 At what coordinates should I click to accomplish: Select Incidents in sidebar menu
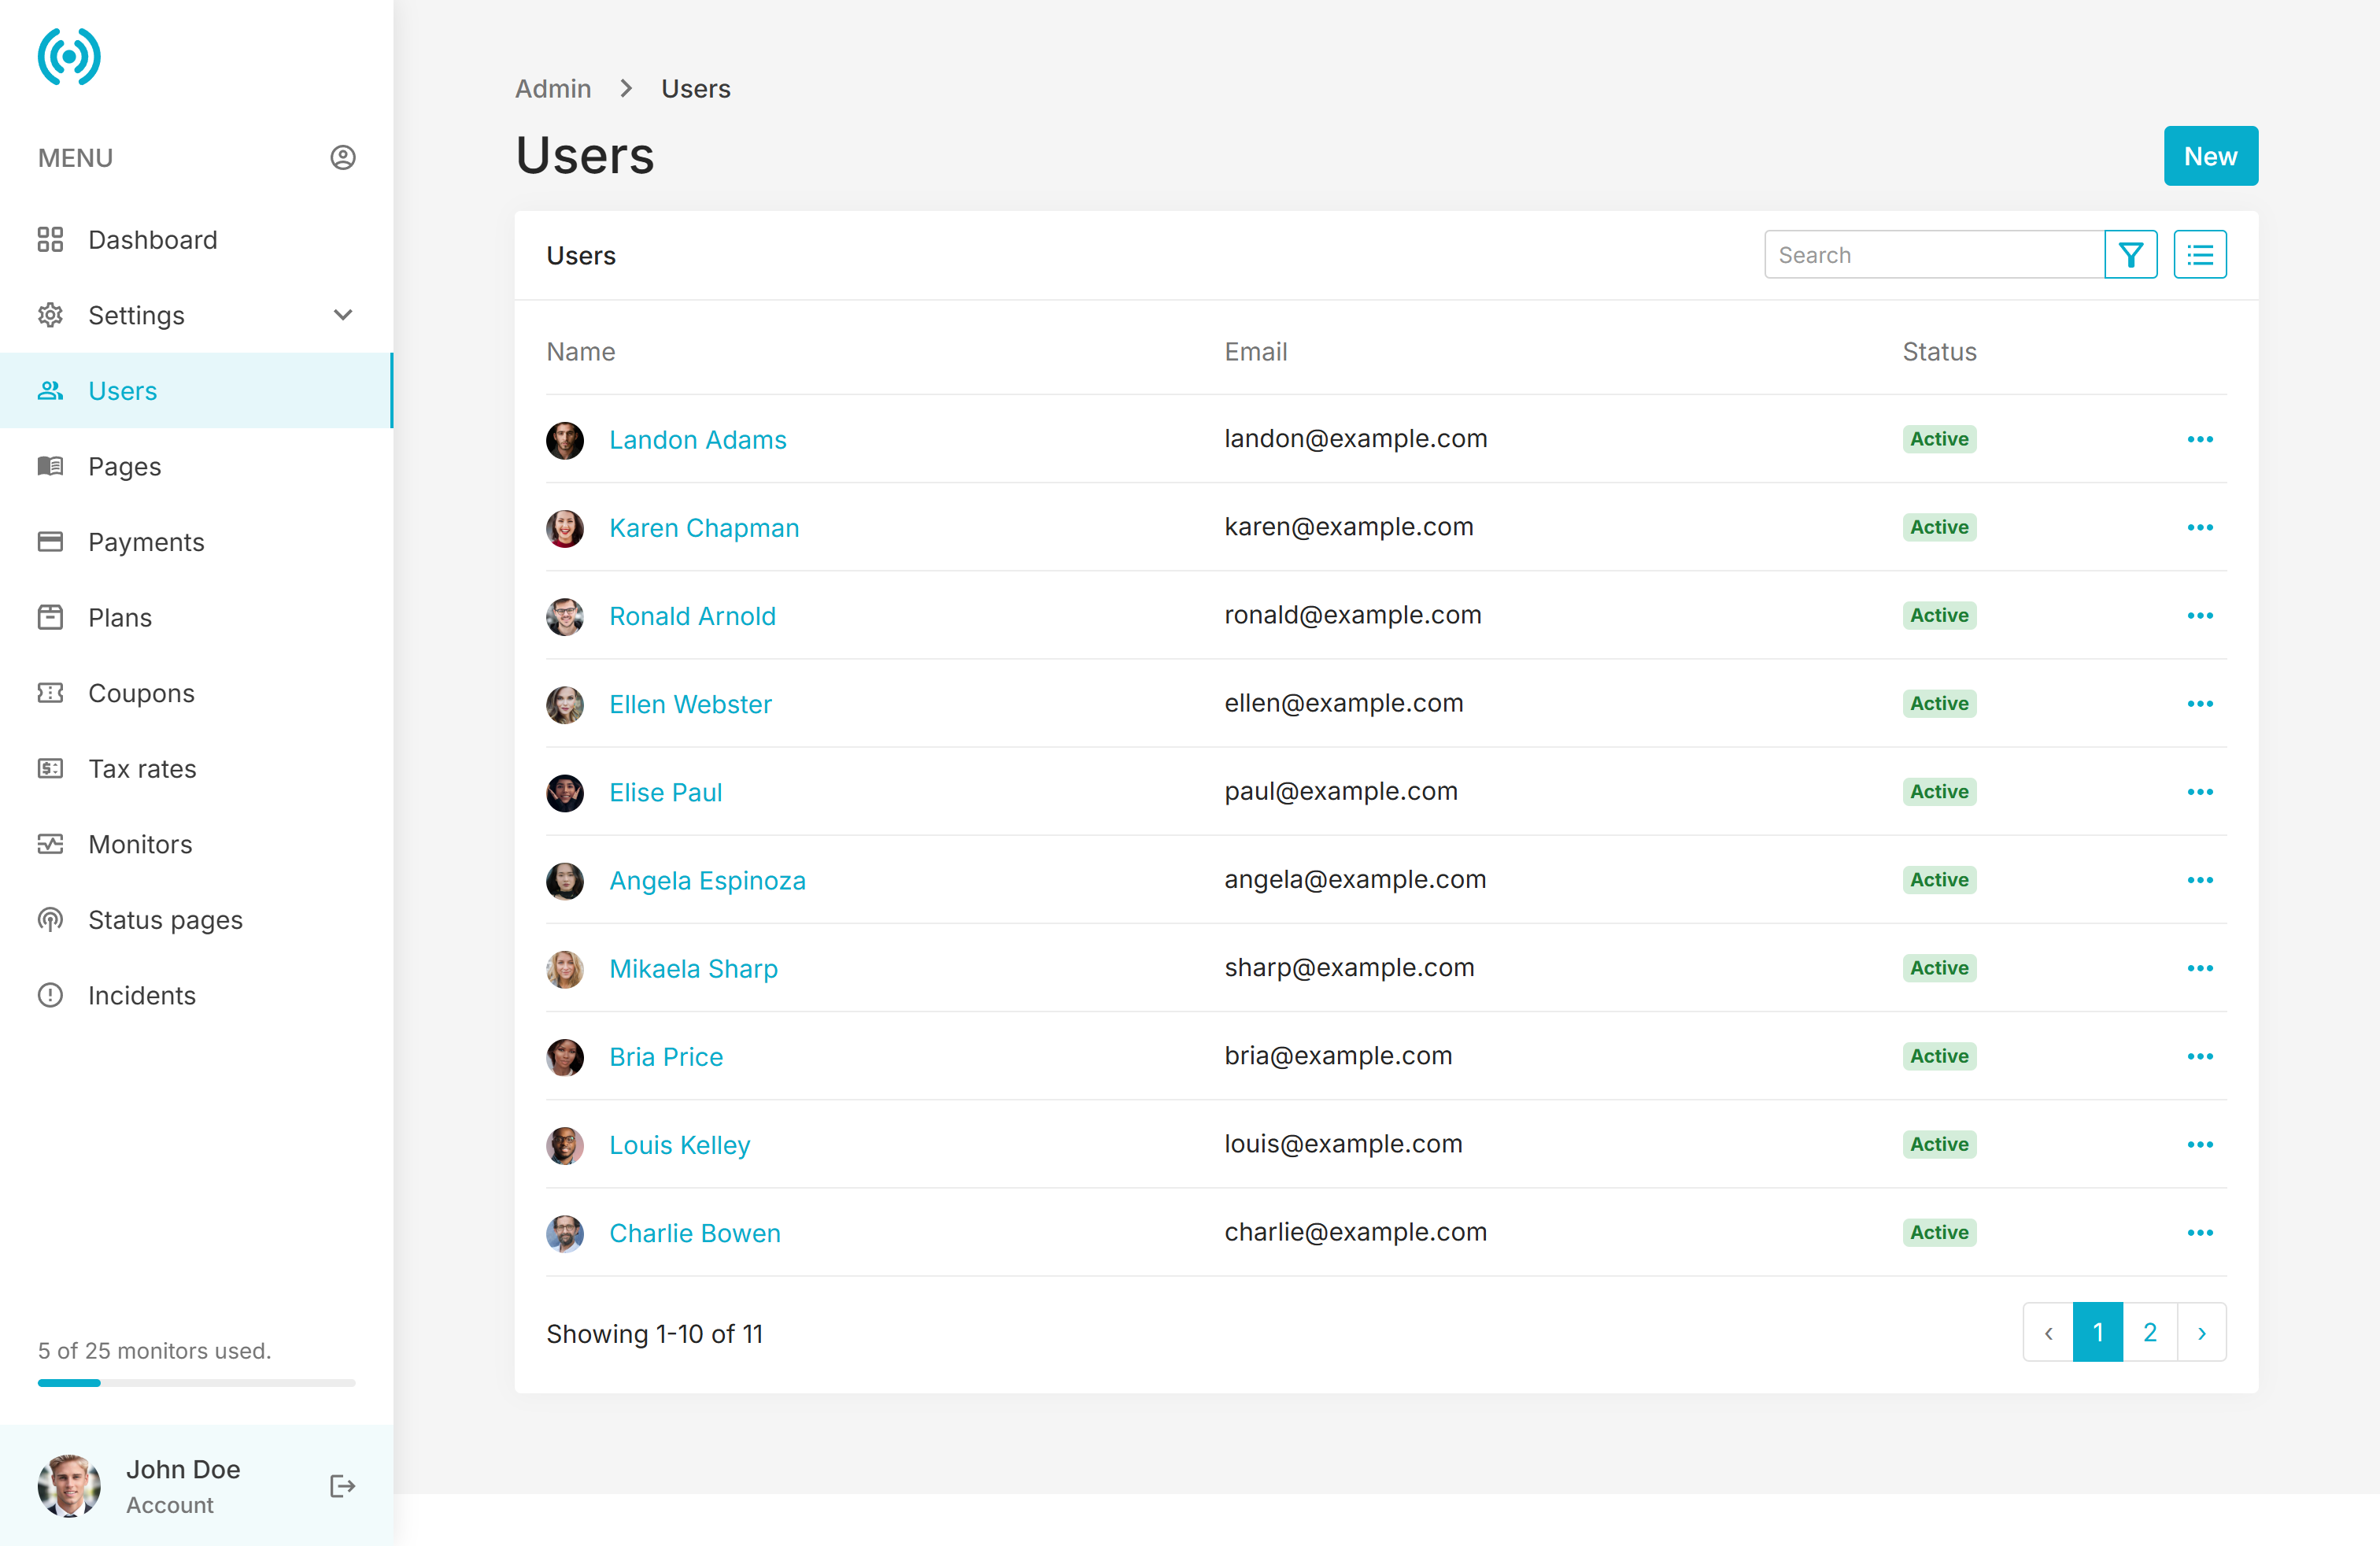click(x=141, y=995)
